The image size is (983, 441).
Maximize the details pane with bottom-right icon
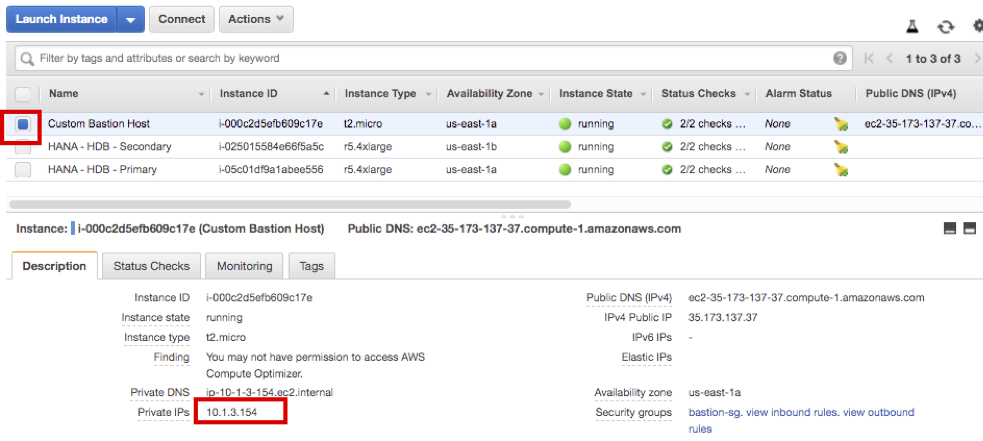click(968, 229)
